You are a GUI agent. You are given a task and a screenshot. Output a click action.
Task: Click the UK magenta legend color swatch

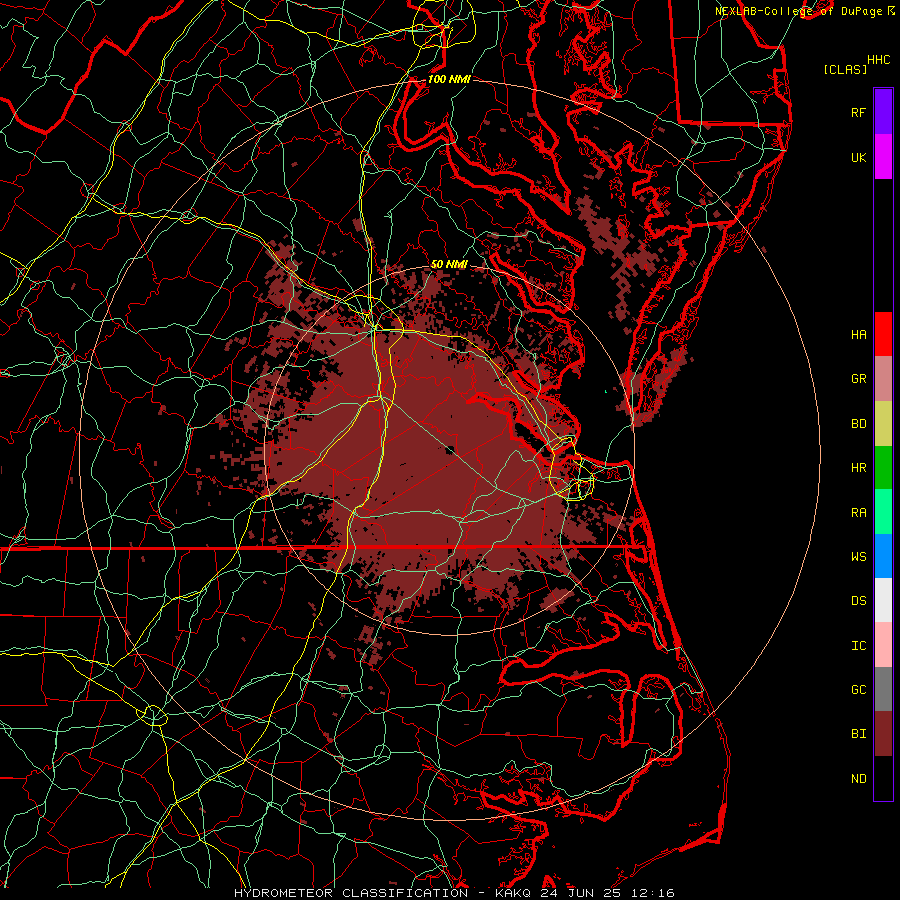tap(883, 157)
